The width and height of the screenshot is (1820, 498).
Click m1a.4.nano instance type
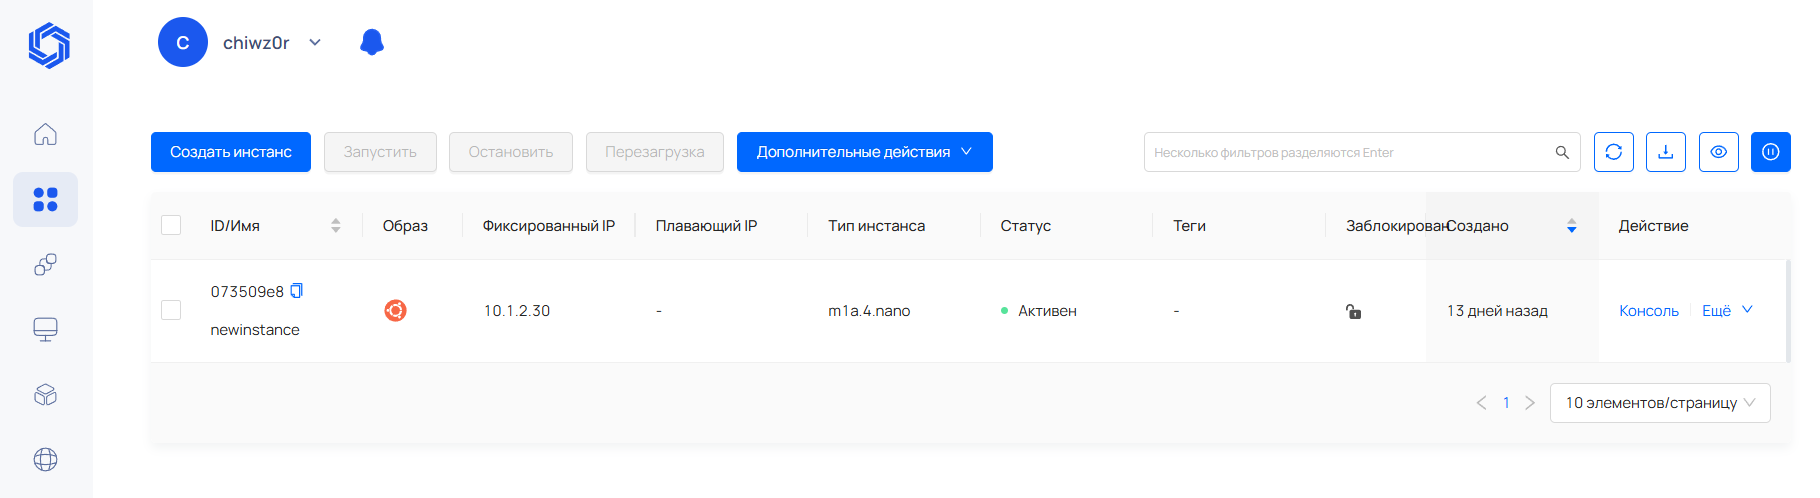pyautogui.click(x=869, y=311)
